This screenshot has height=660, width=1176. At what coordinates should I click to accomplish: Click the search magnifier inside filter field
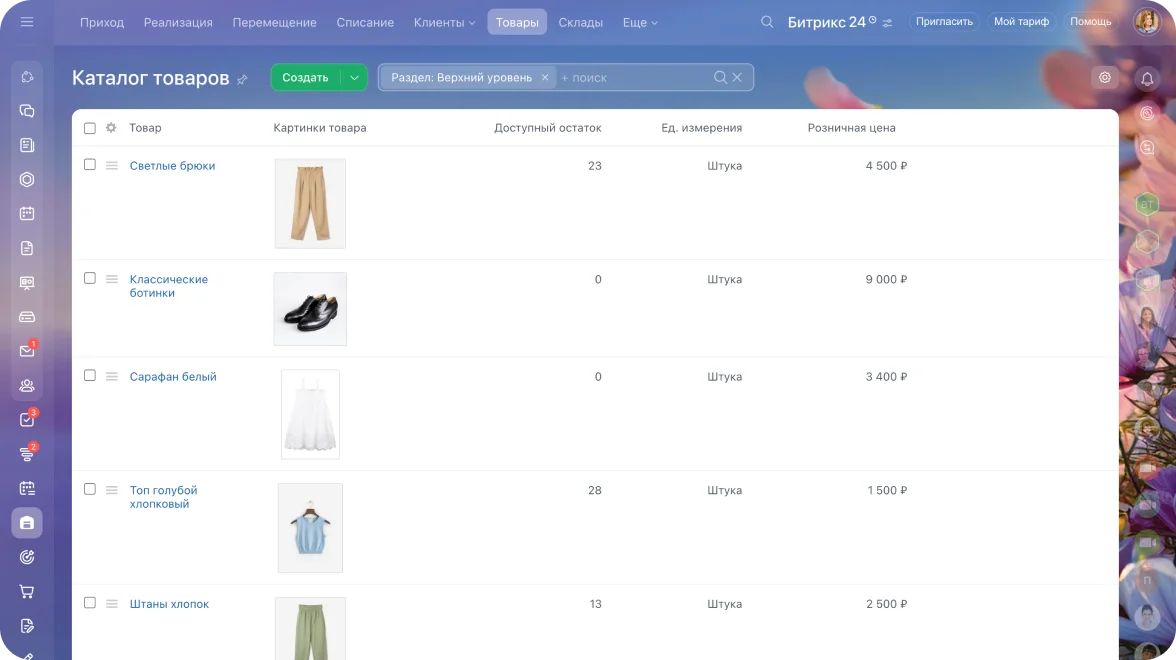tap(720, 77)
